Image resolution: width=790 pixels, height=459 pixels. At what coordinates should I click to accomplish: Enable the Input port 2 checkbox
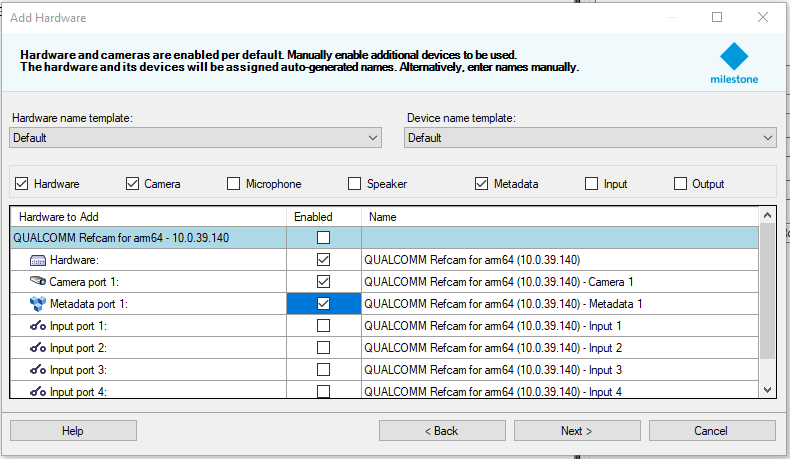click(x=323, y=348)
